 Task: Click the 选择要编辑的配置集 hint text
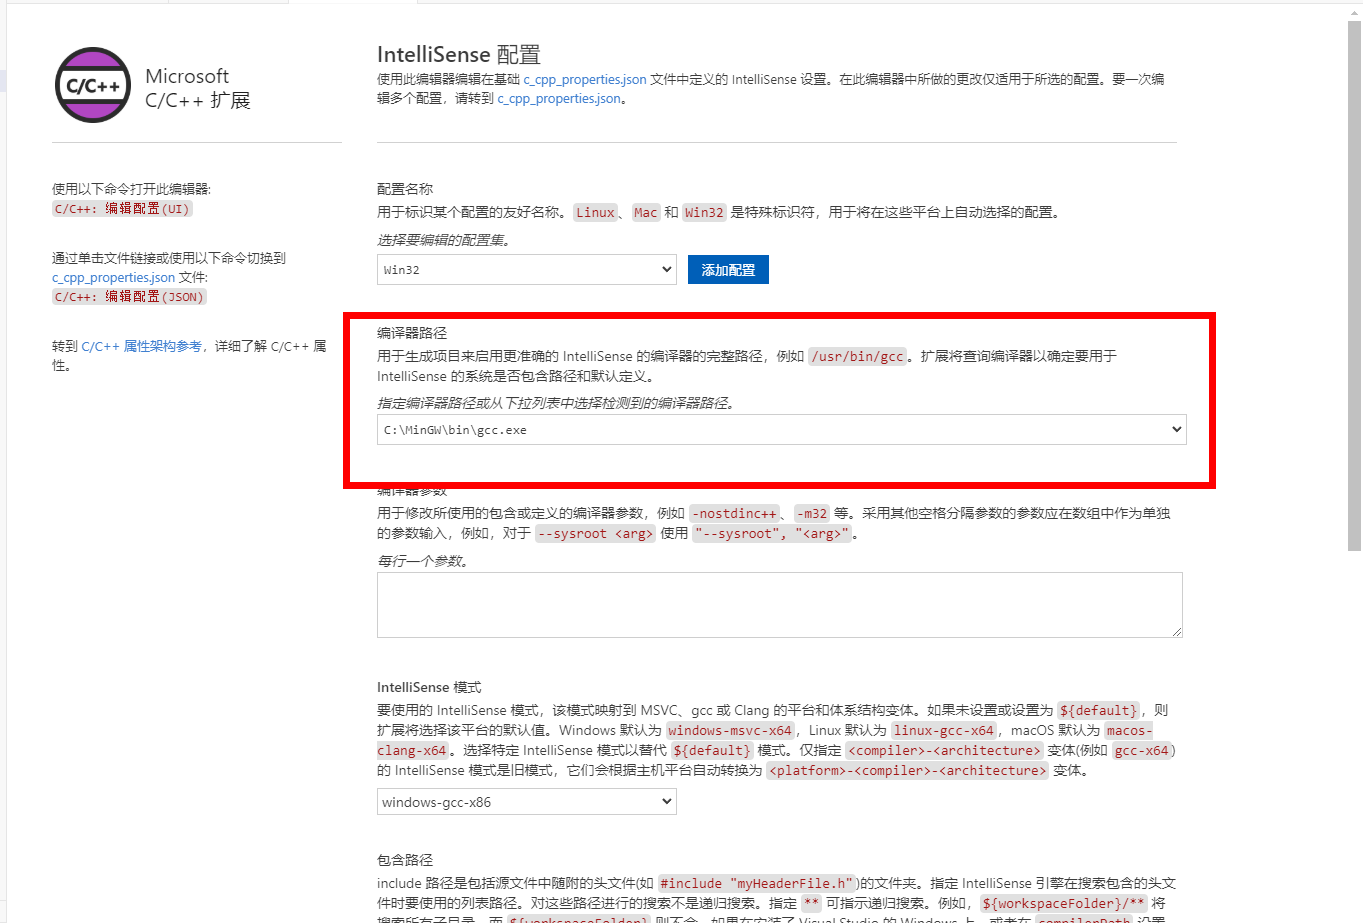tap(445, 240)
